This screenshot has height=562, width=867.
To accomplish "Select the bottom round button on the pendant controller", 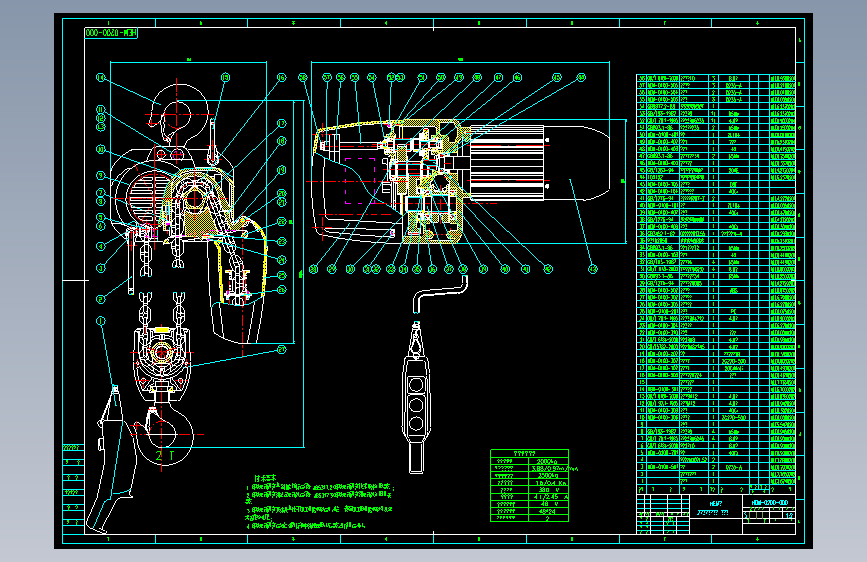I will (x=416, y=424).
